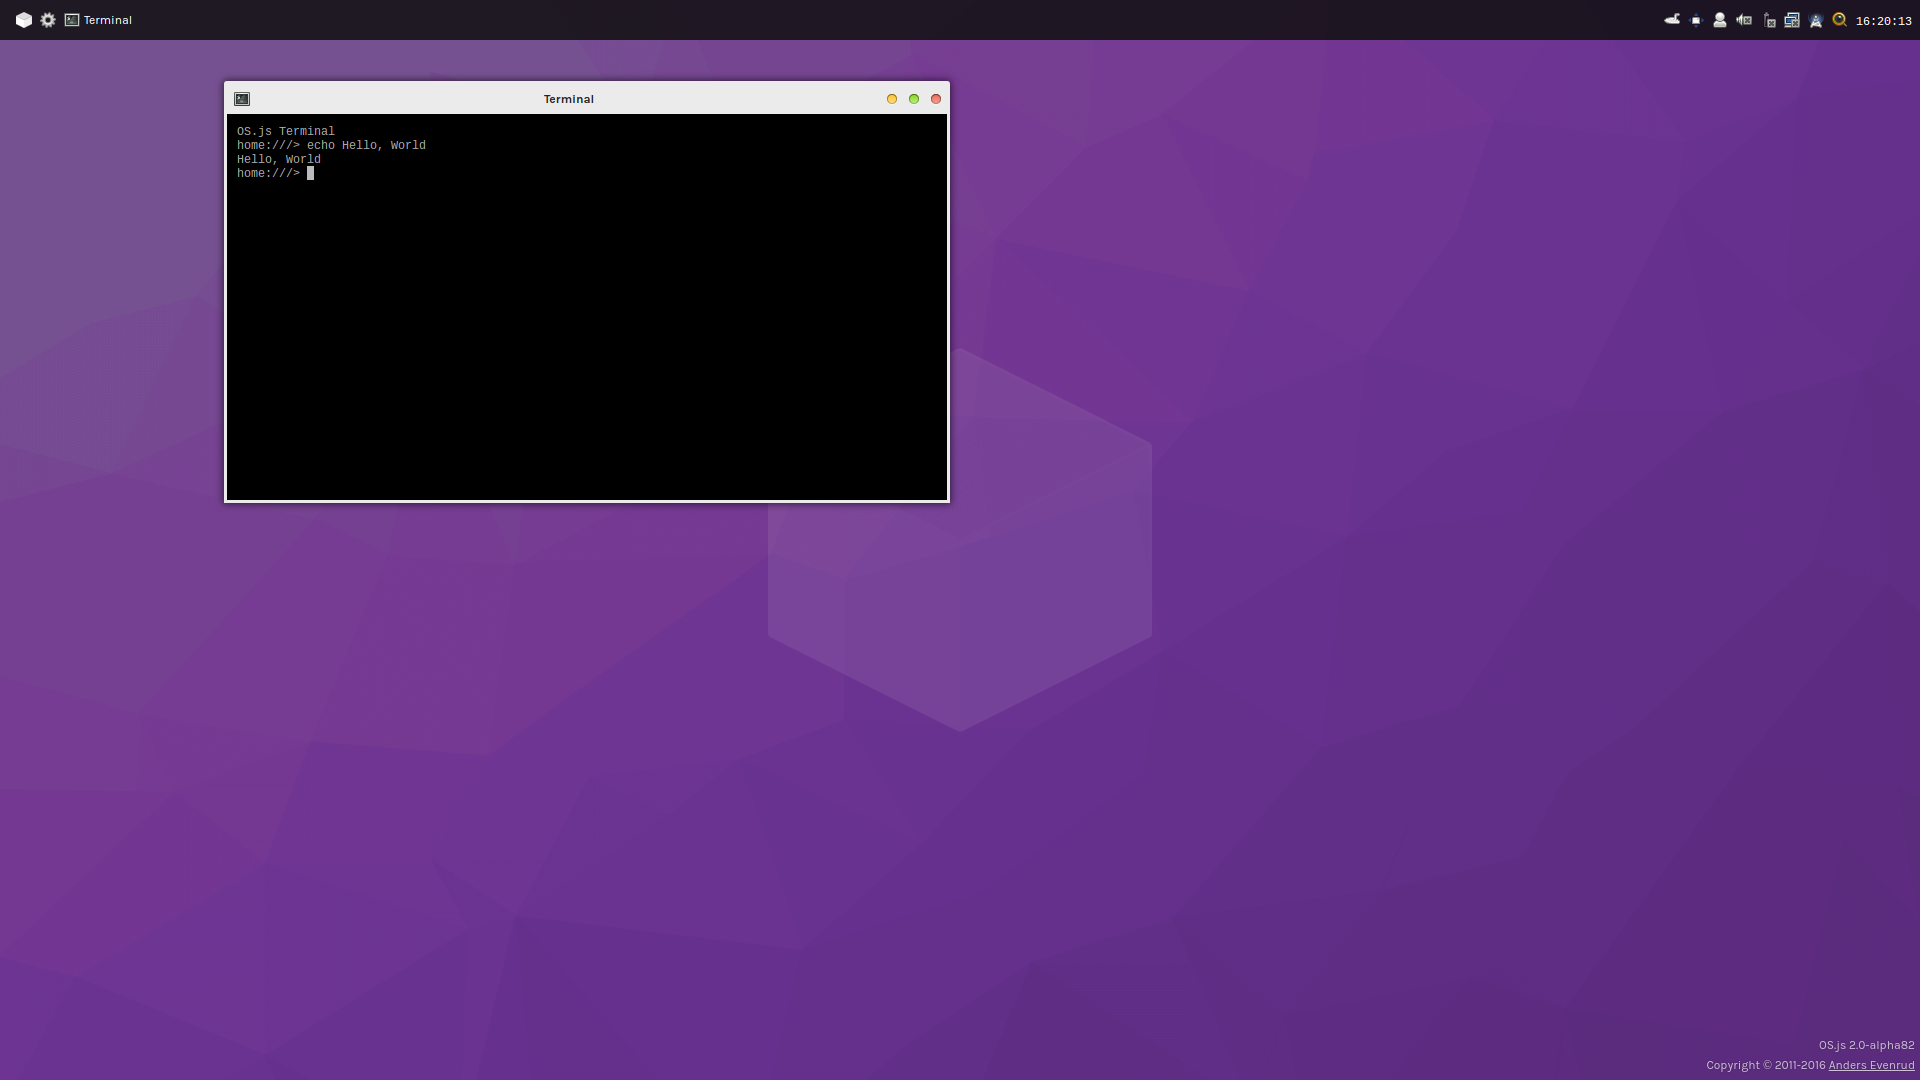Open the OS.js cube application menu
The width and height of the screenshot is (1920, 1080).
(24, 20)
